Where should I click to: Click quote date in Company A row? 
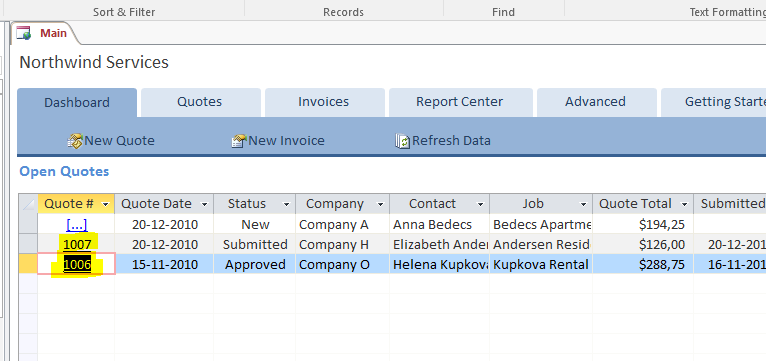click(165, 224)
